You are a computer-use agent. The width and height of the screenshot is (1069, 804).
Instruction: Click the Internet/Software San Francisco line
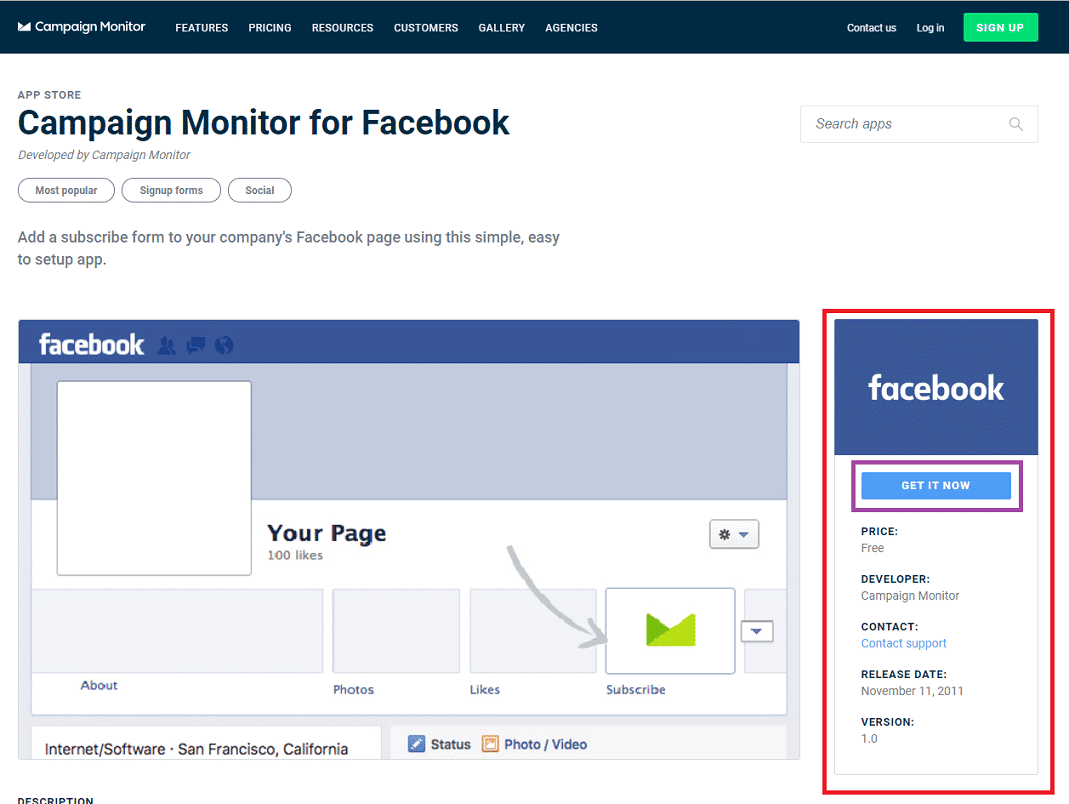(x=196, y=749)
